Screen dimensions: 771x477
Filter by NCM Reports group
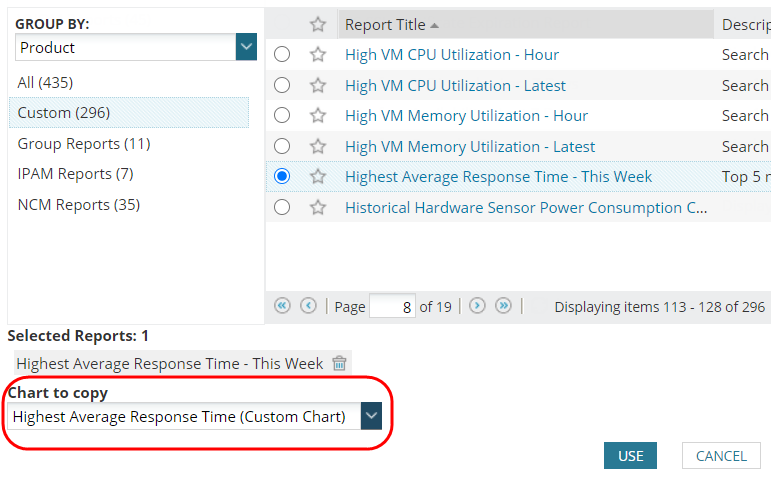tap(79, 205)
